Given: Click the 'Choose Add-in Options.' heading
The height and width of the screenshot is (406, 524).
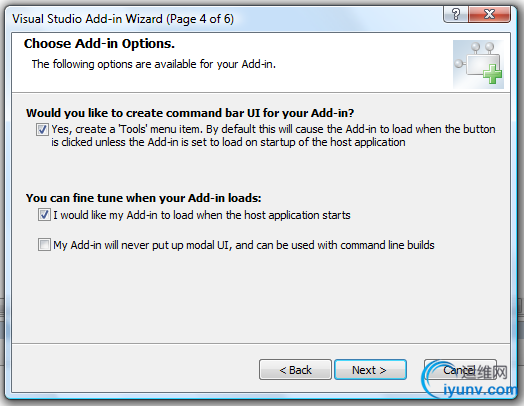Looking at the screenshot, I should click(x=99, y=44).
